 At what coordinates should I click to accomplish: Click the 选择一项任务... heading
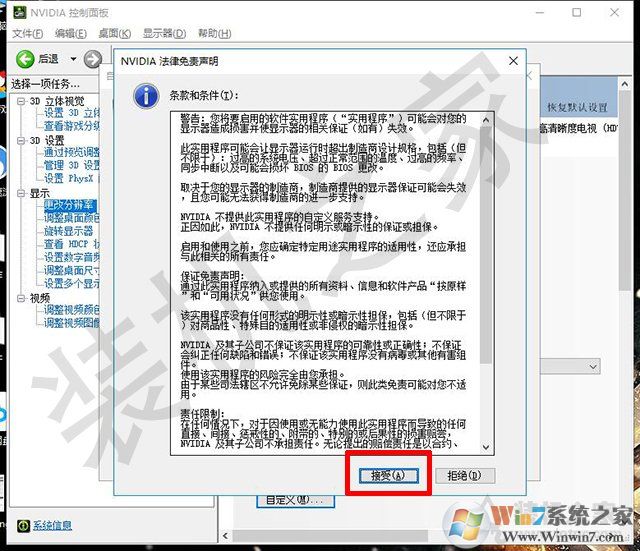click(46, 84)
